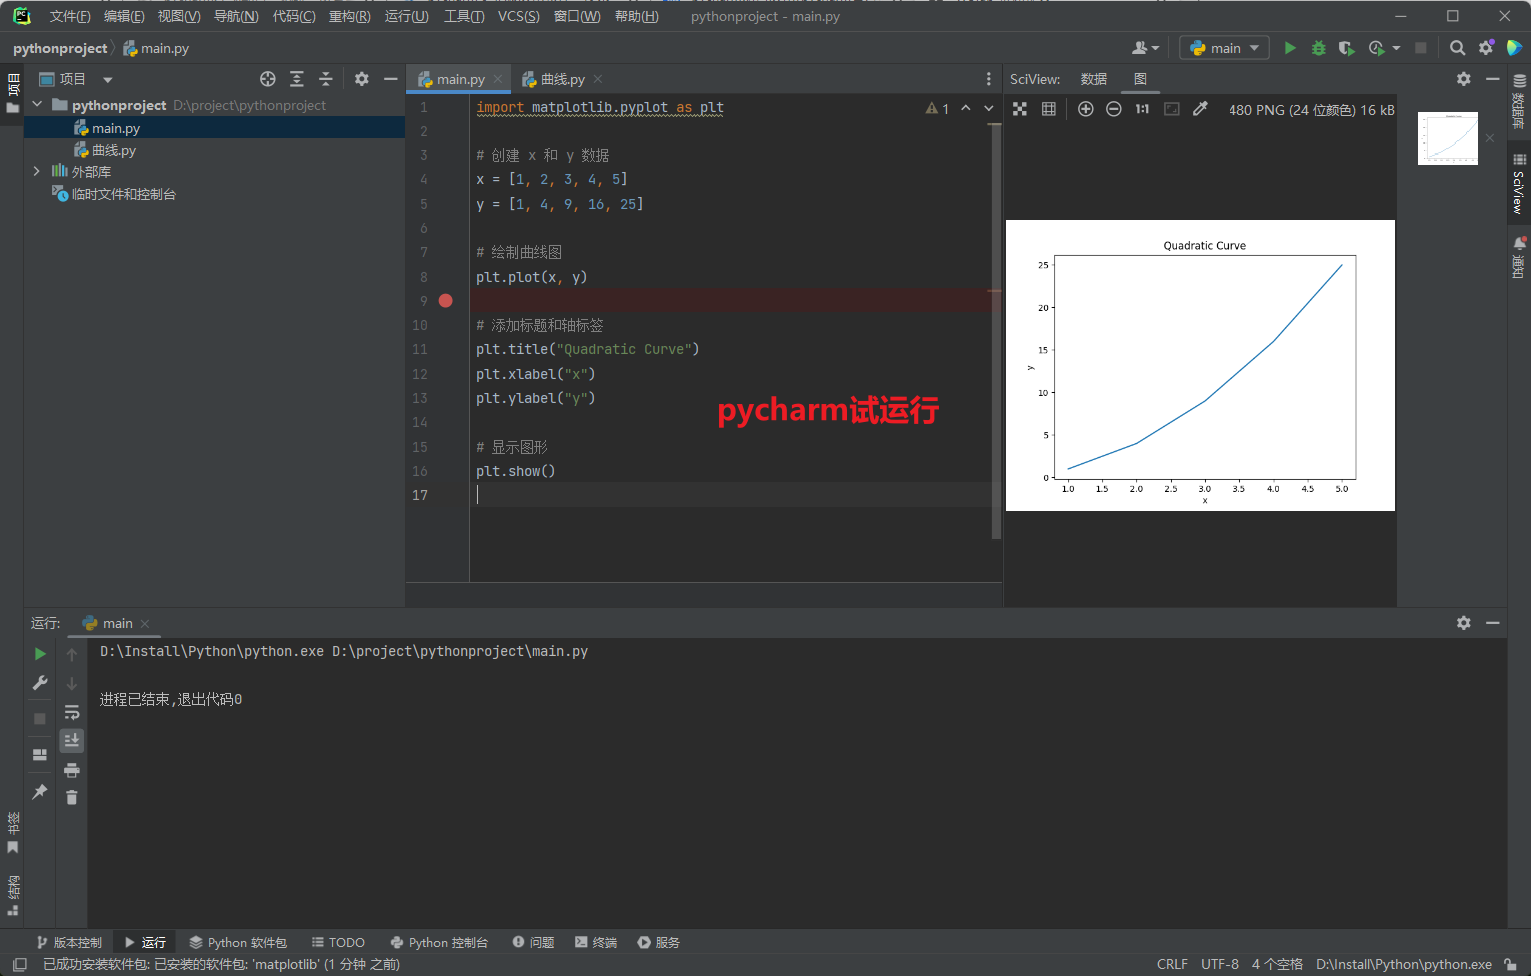Zoom in on the SciView plot
Viewport: 1531px width, 976px height.
click(x=1086, y=109)
